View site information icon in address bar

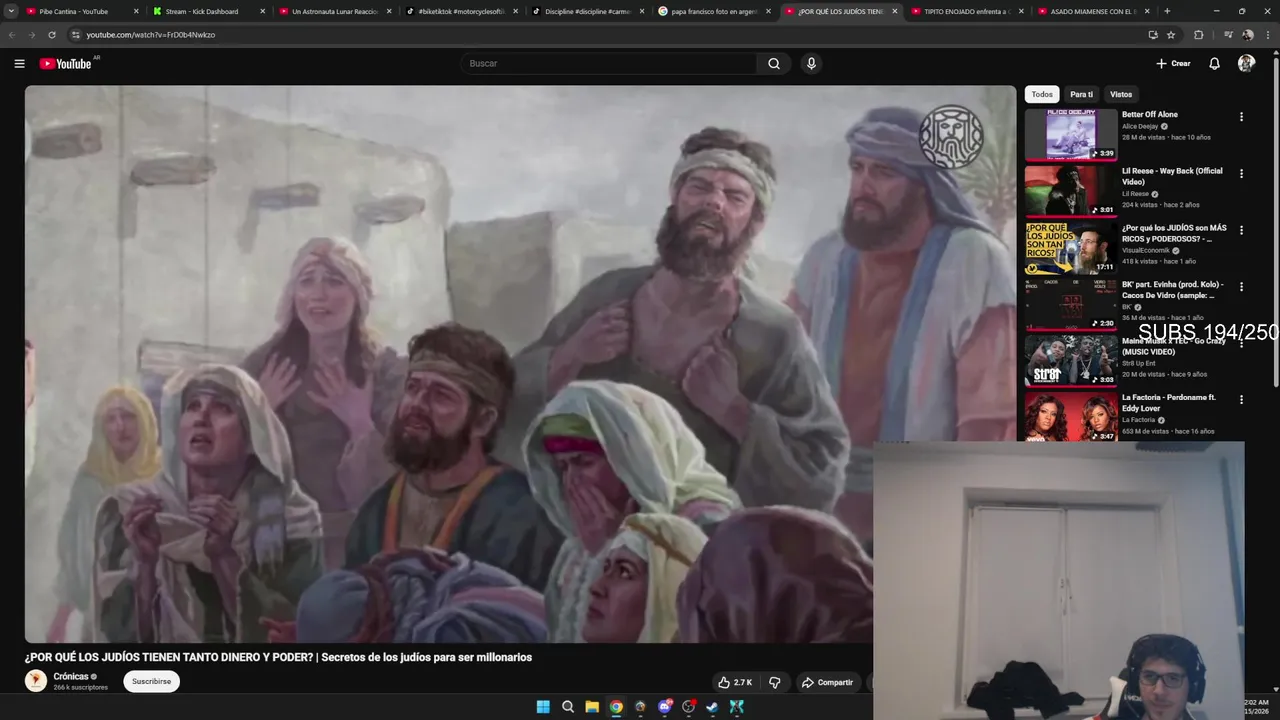75,34
